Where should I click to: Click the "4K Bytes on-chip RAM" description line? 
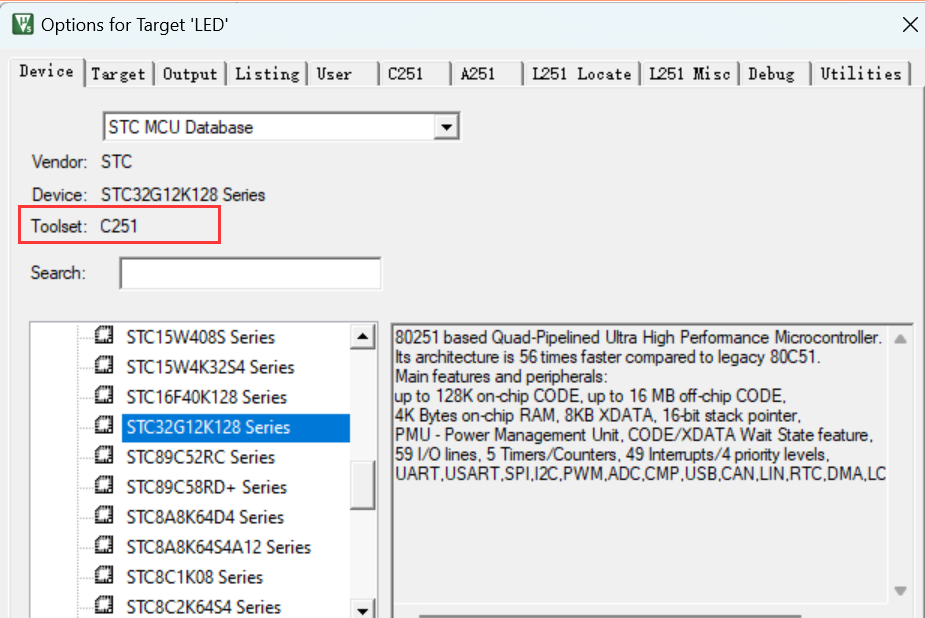[x=598, y=416]
